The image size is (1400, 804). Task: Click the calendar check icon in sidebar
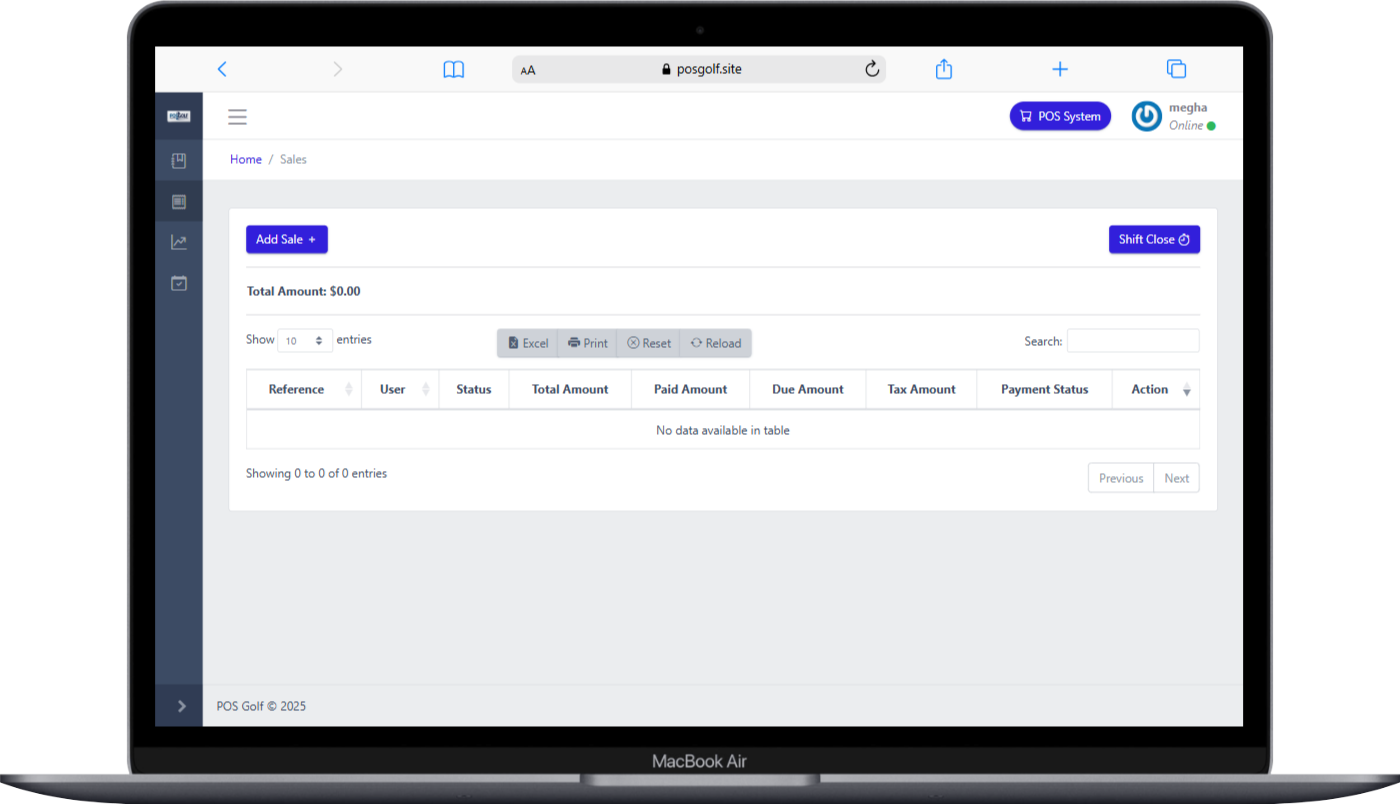179,283
